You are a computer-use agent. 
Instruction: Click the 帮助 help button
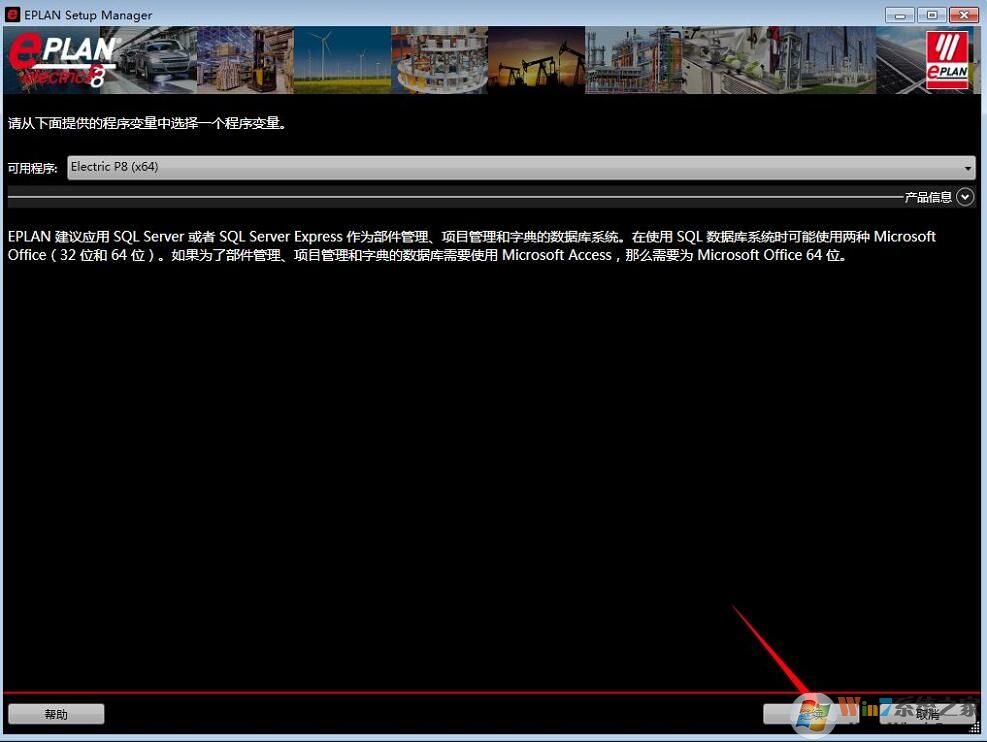click(x=56, y=713)
